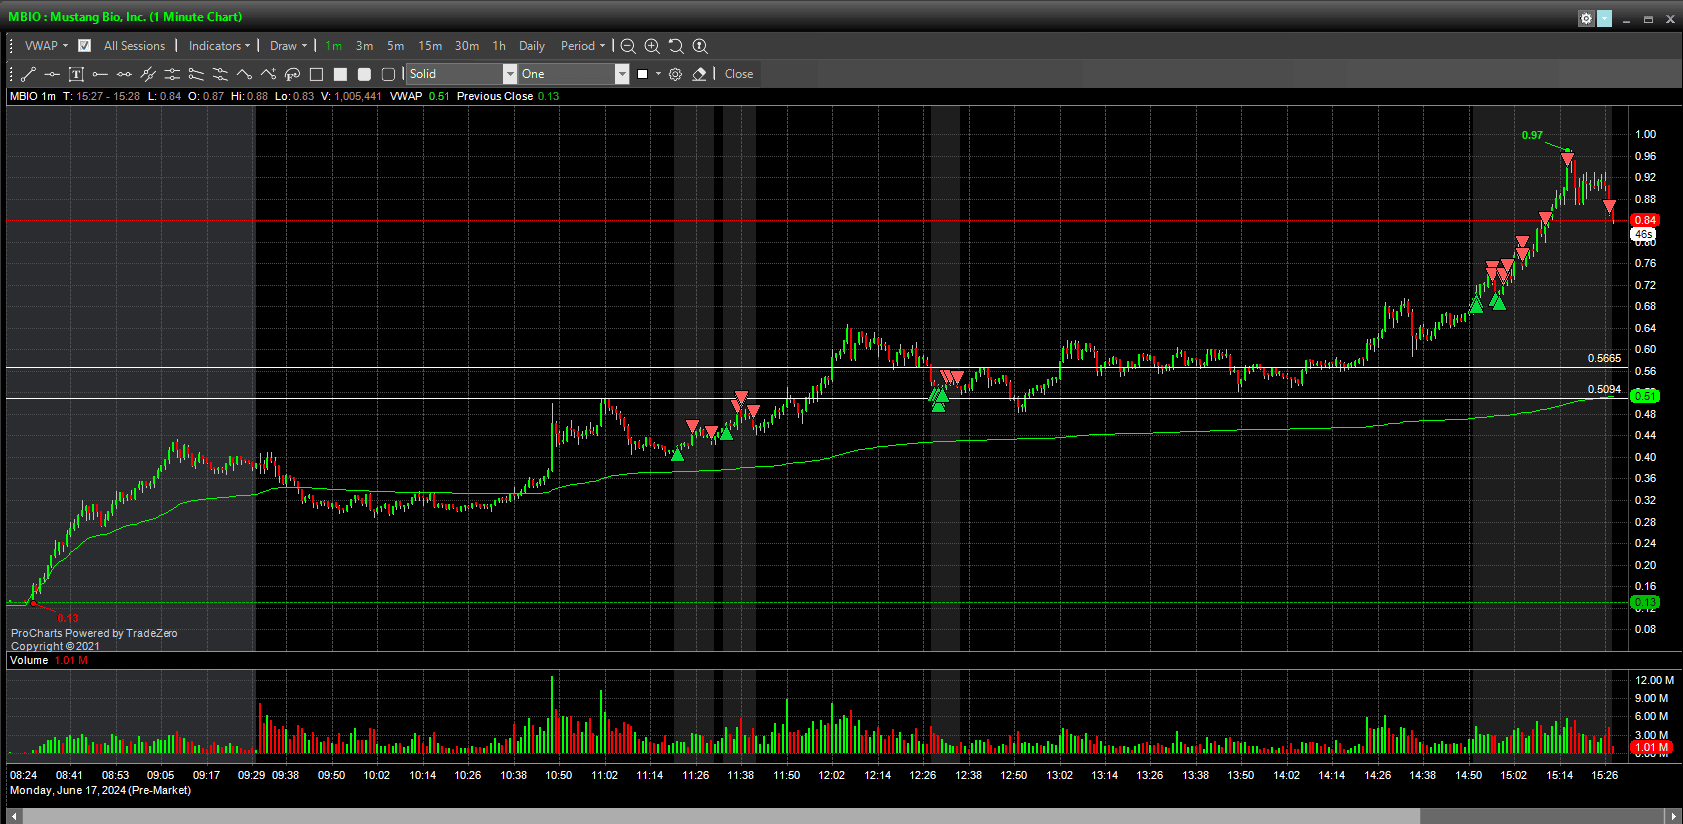Image resolution: width=1683 pixels, height=824 pixels.
Task: Select the zigzag polyline with plus tool
Action: 268,74
